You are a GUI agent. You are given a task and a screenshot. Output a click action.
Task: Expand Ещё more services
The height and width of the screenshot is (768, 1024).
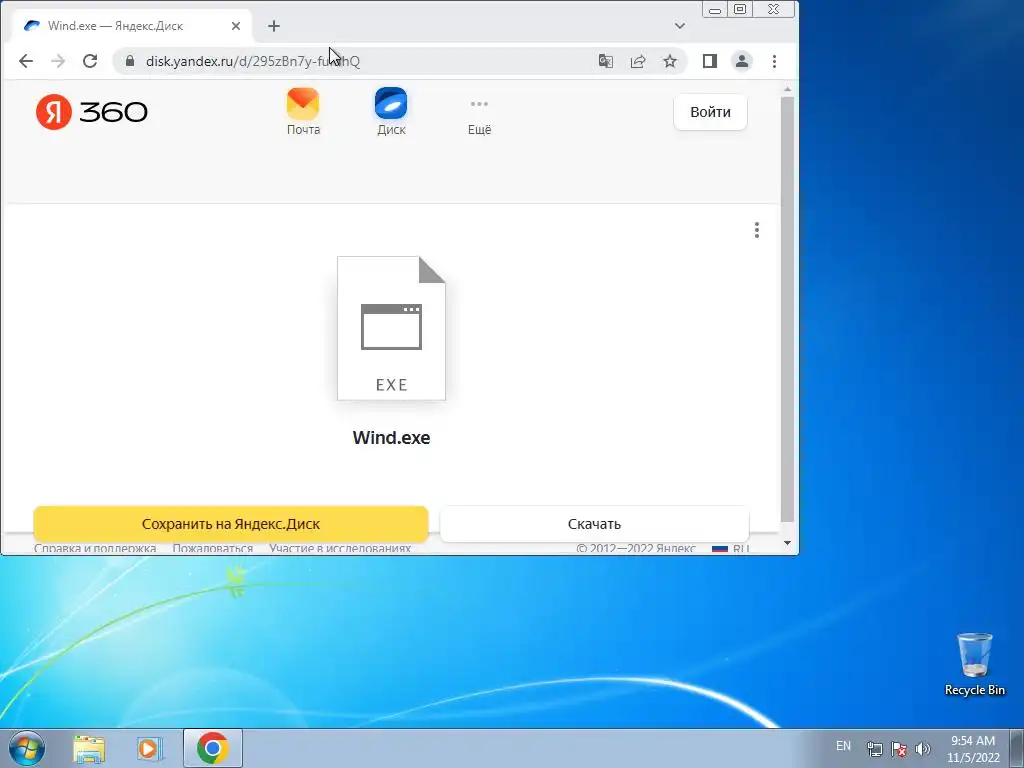479,116
